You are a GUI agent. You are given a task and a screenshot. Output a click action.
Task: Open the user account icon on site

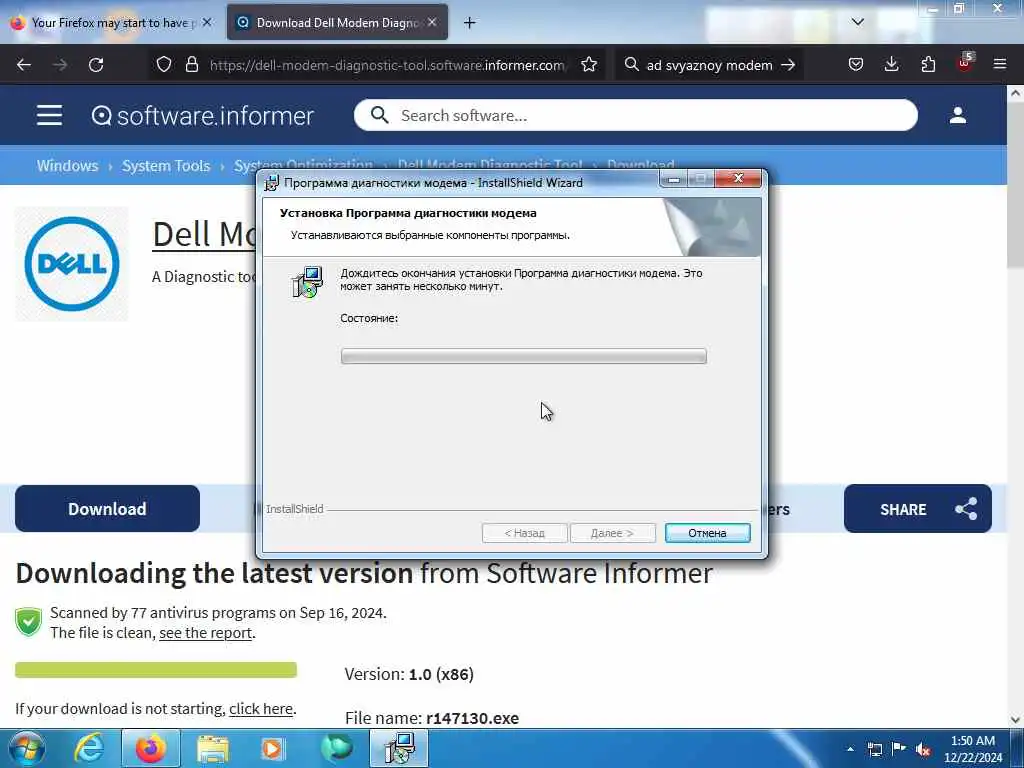[958, 115]
